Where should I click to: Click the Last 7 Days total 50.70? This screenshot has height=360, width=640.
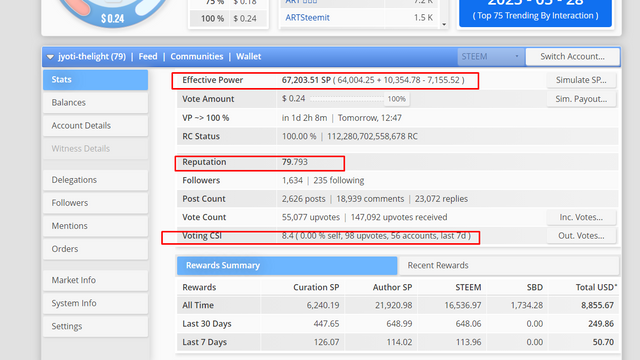pos(603,342)
